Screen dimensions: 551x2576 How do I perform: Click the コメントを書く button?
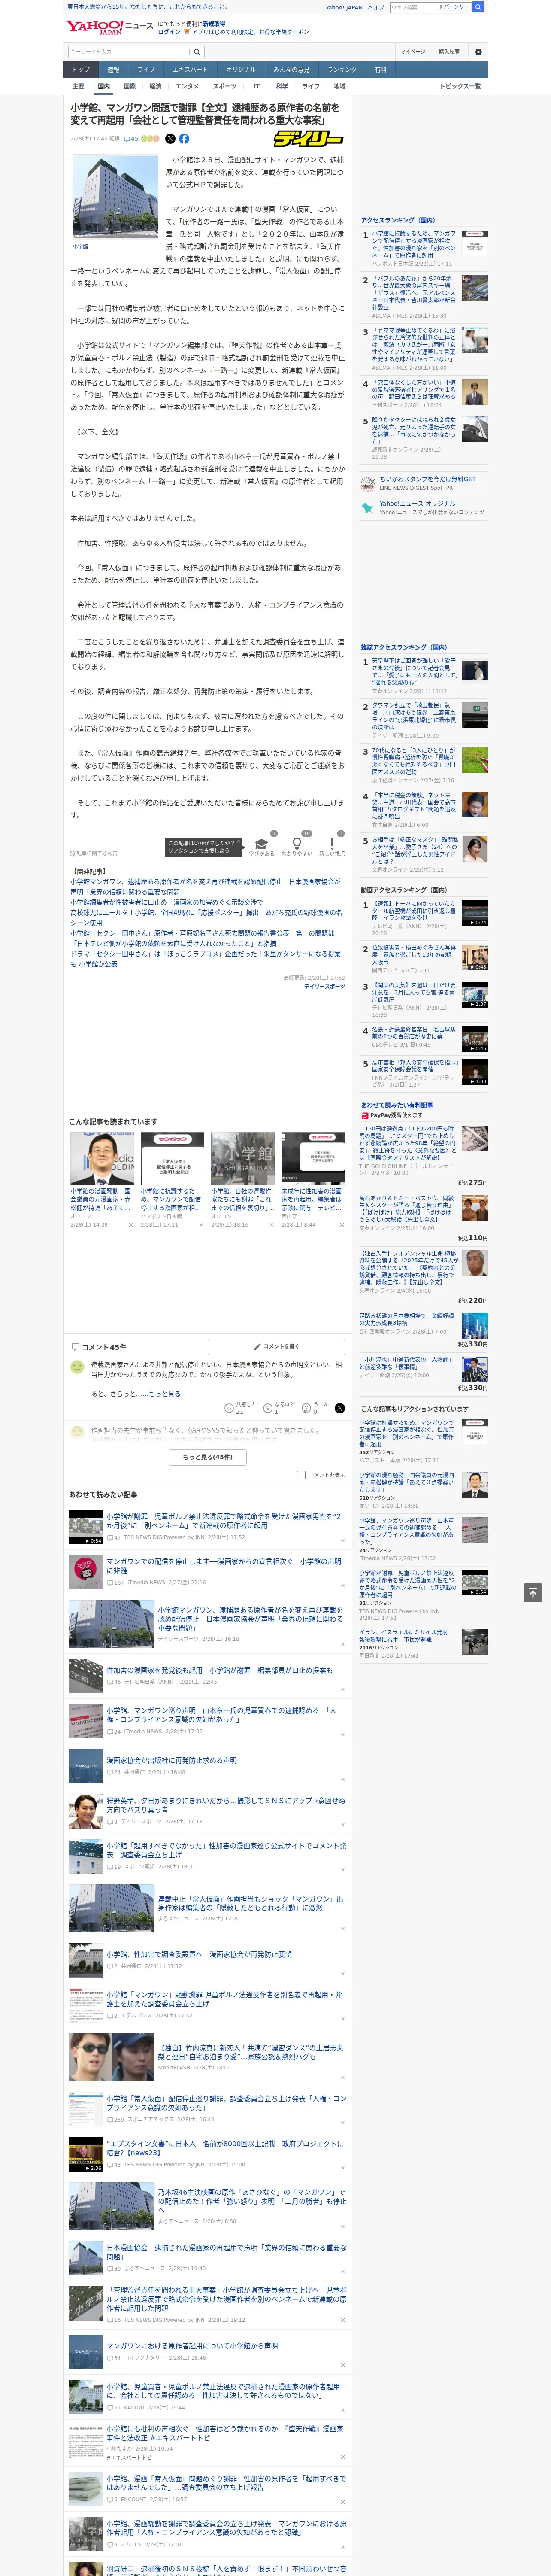tap(276, 1346)
